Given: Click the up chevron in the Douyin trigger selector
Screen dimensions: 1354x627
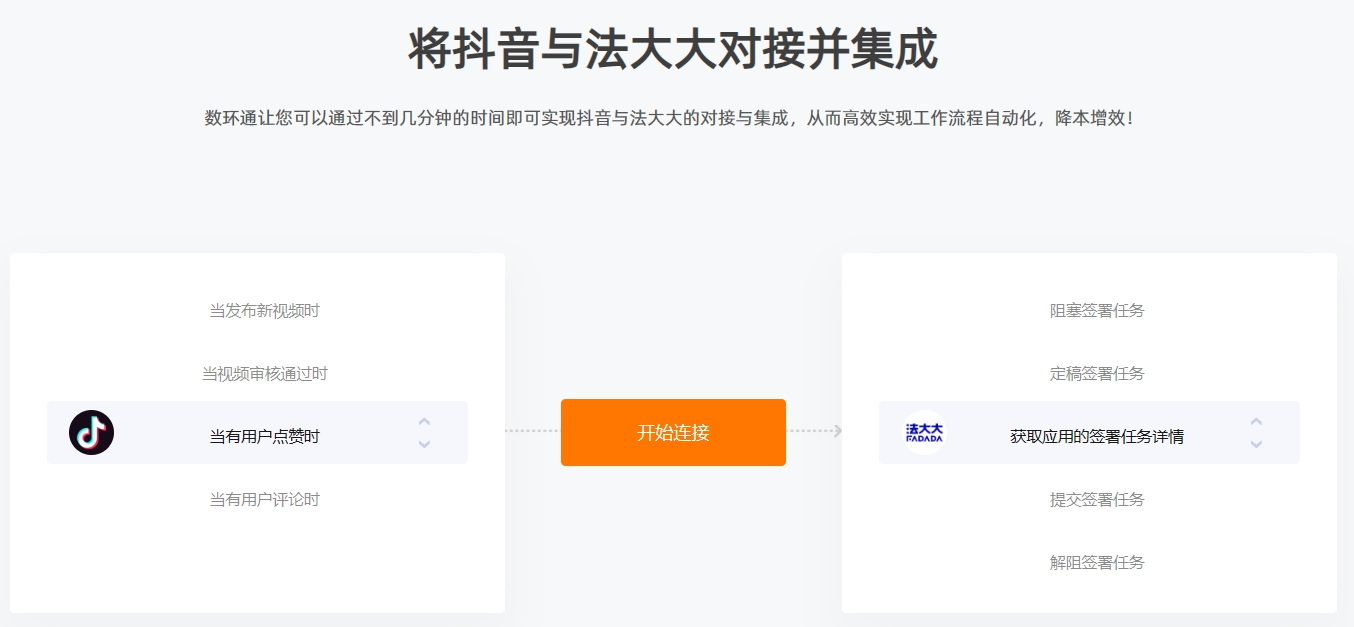Looking at the screenshot, I should pyautogui.click(x=424, y=422).
